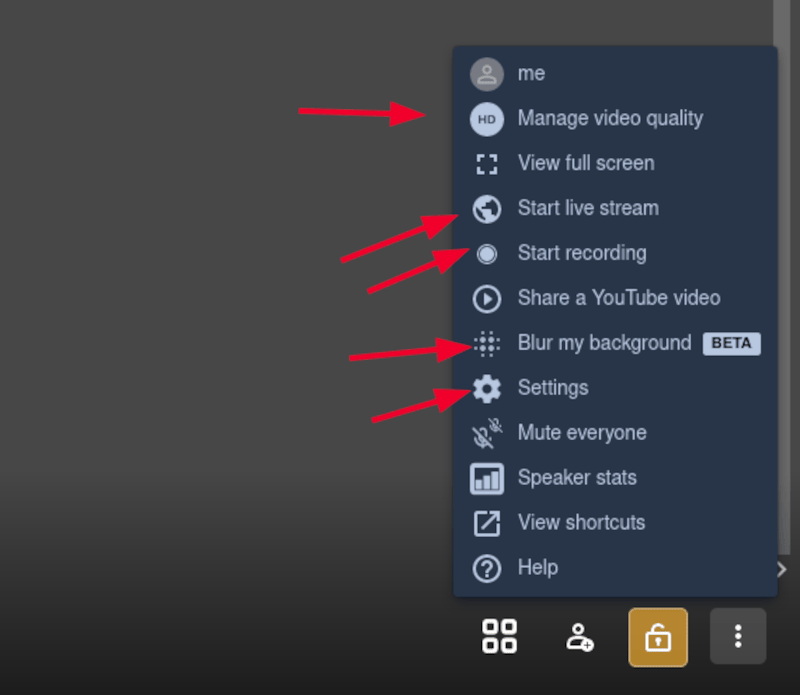This screenshot has width=800, height=695.
Task: Click the Help question mark icon
Action: click(x=487, y=568)
